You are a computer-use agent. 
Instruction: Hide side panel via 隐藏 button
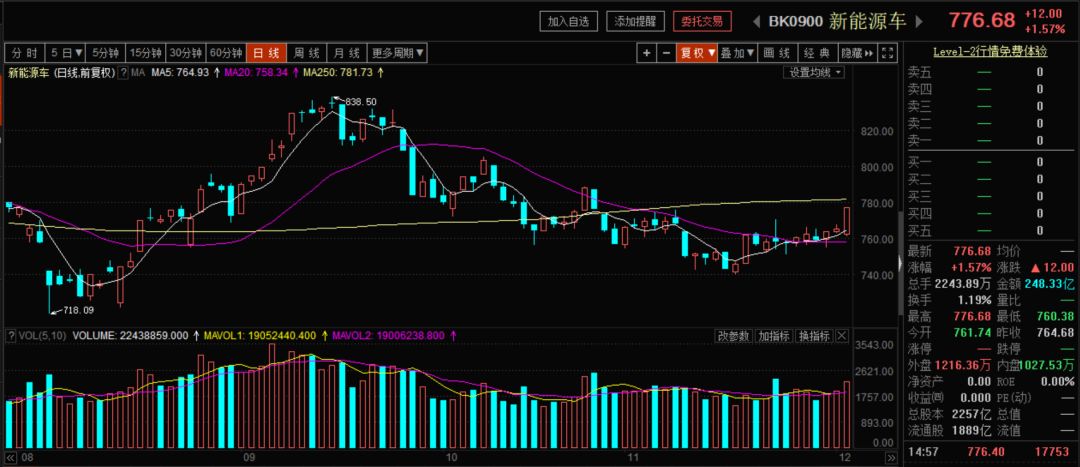(x=858, y=53)
